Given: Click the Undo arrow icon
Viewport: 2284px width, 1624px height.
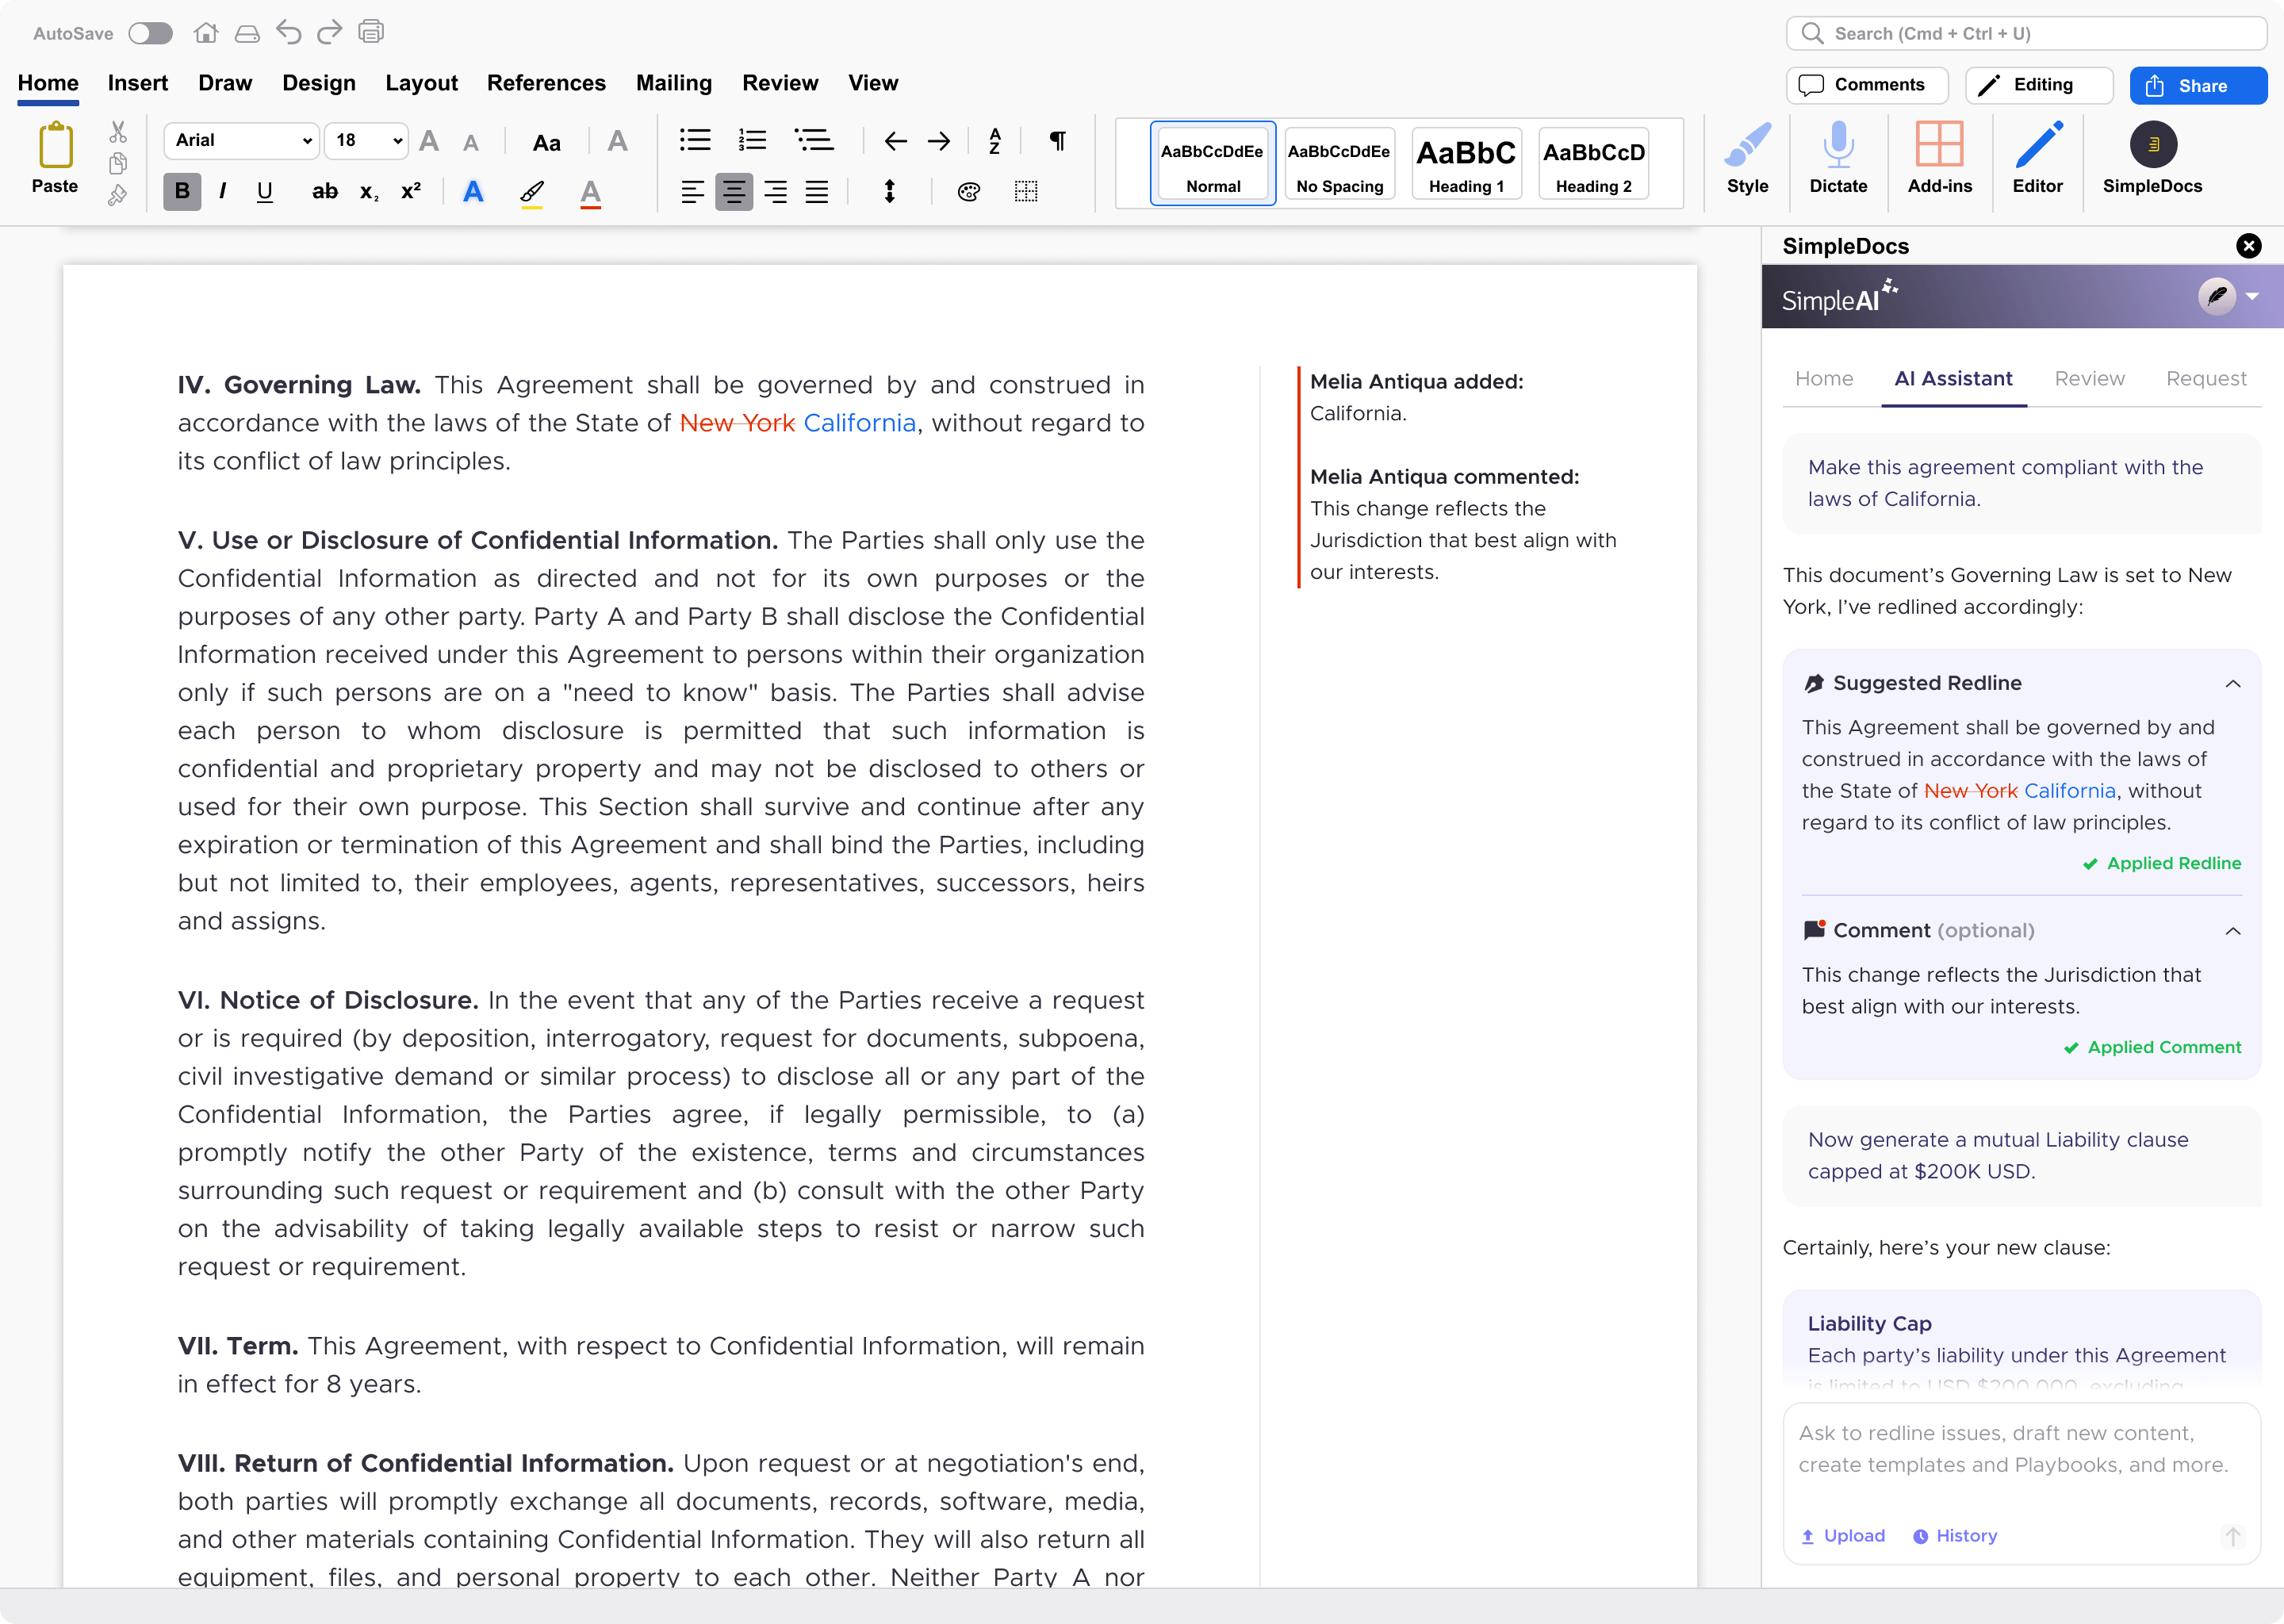Looking at the screenshot, I should 289,33.
